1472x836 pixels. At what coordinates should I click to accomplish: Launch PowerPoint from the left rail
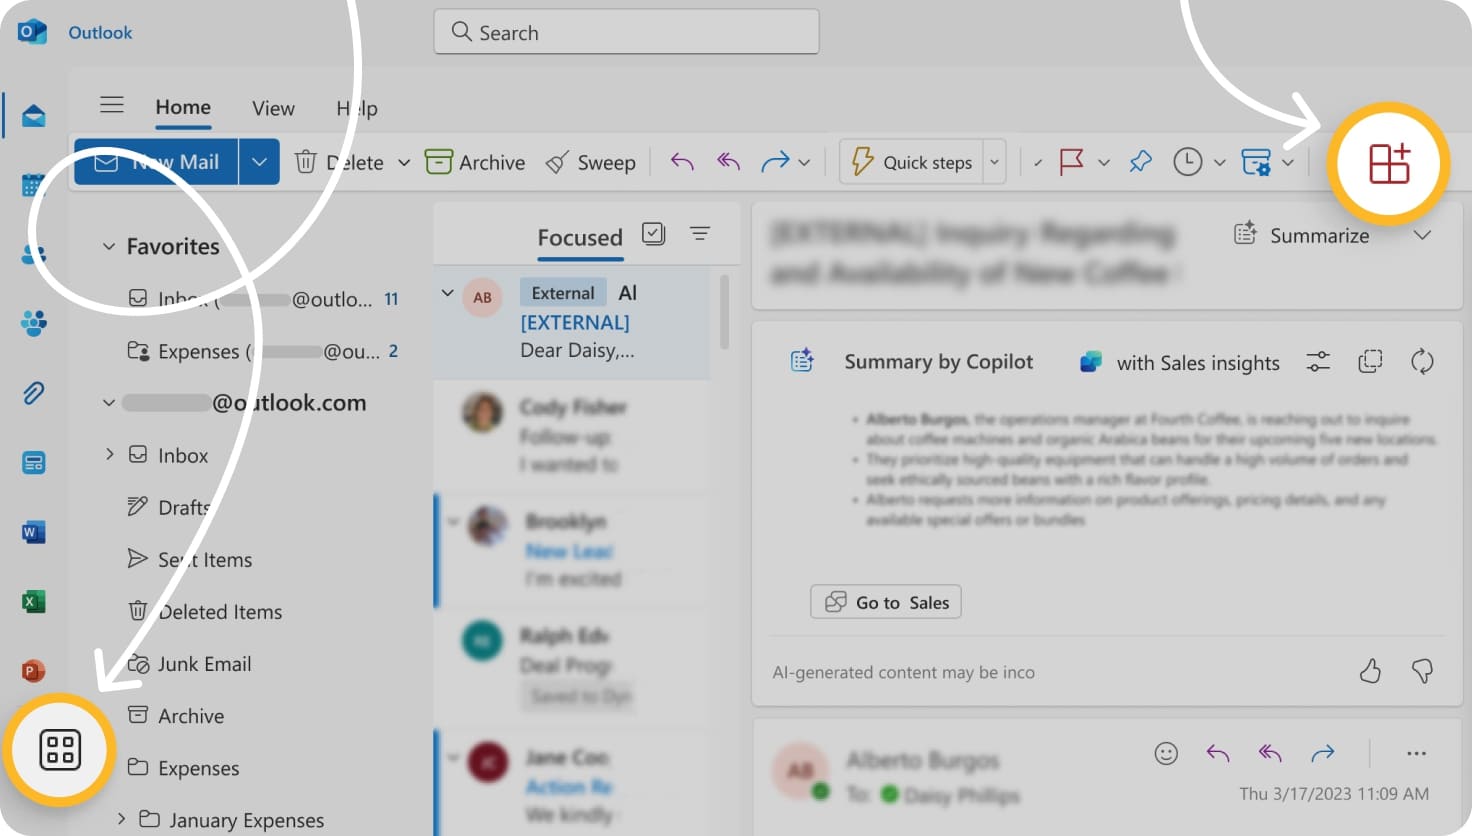[33, 670]
